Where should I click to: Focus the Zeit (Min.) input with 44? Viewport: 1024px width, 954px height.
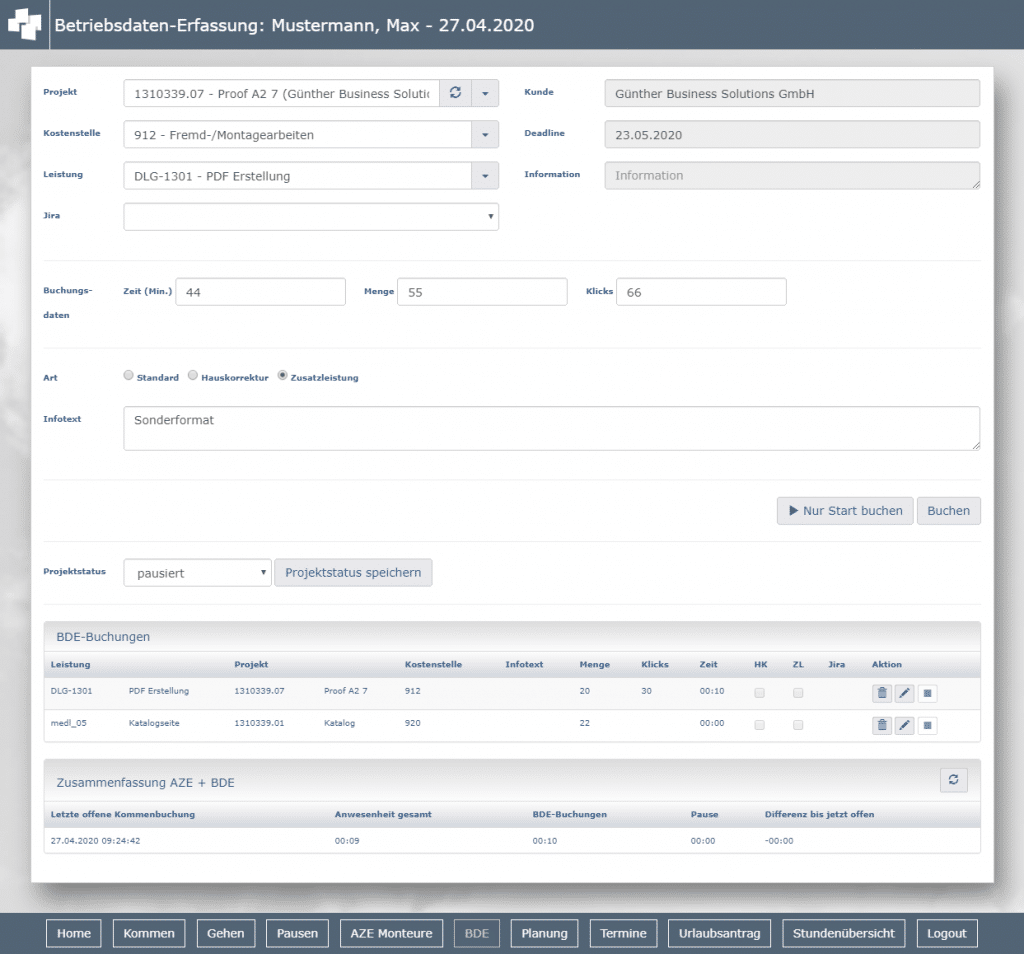coord(261,292)
